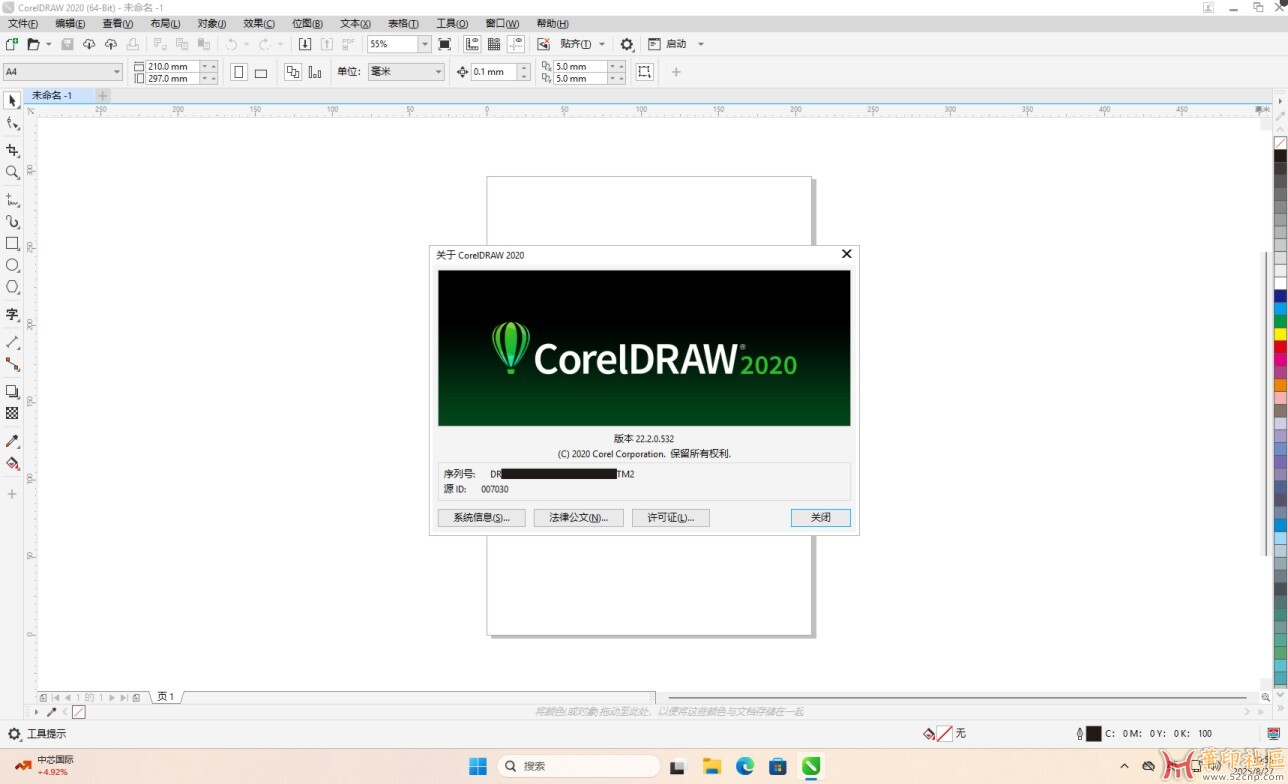Viewport: 1288px width, 784px height.
Task: Select the Zoom tool magnifier
Action: (x=12, y=172)
